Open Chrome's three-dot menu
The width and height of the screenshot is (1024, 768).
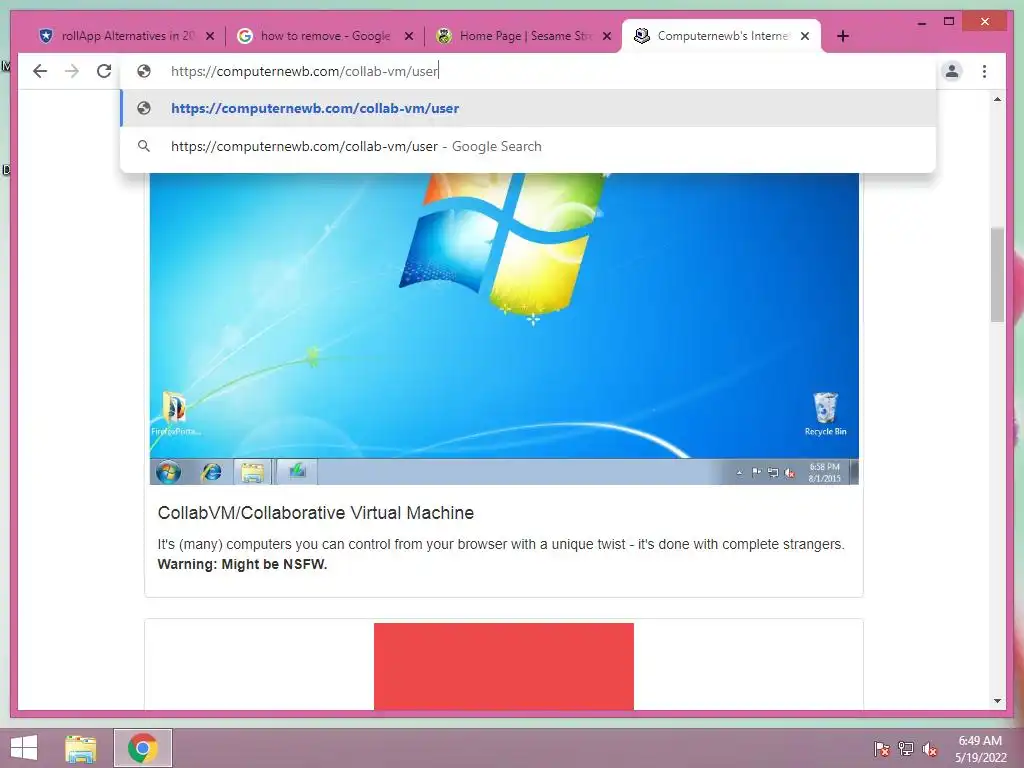[x=984, y=71]
